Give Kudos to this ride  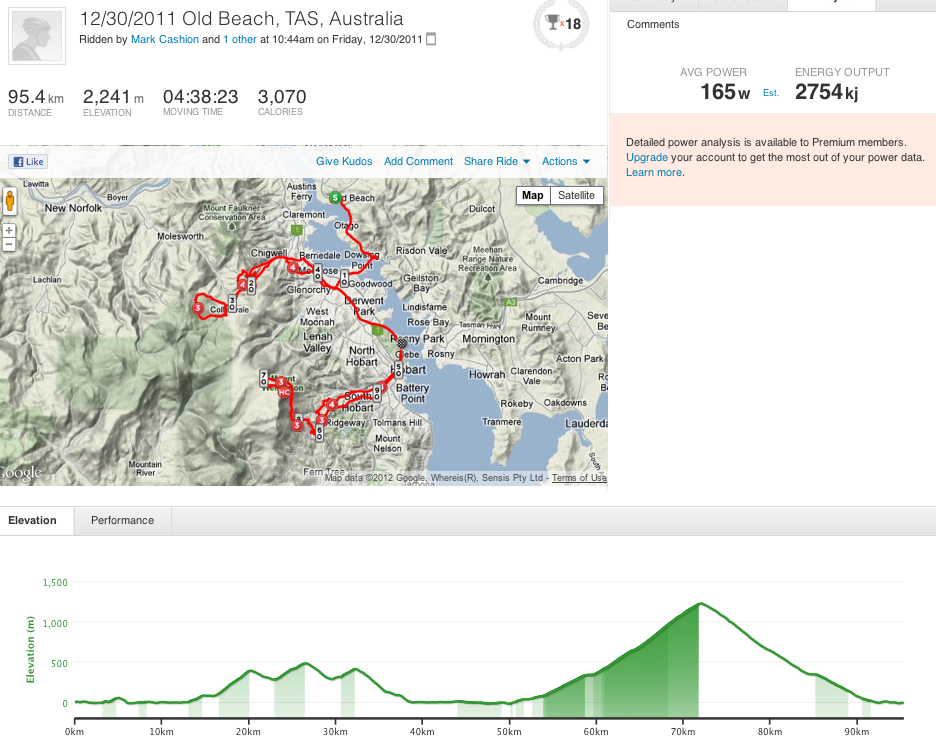[344, 161]
